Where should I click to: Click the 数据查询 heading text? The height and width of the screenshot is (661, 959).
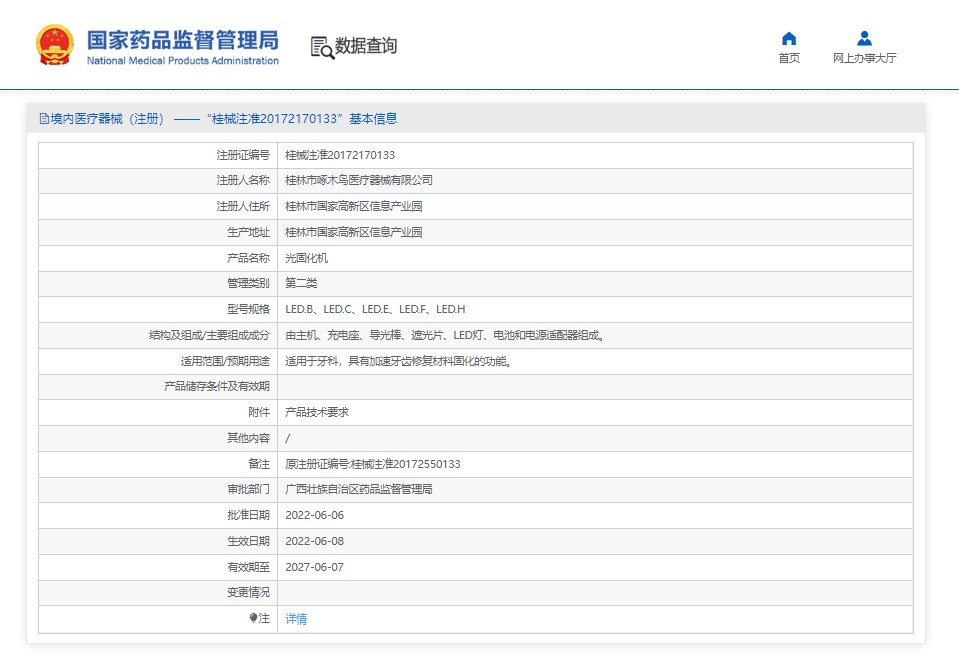(x=366, y=46)
